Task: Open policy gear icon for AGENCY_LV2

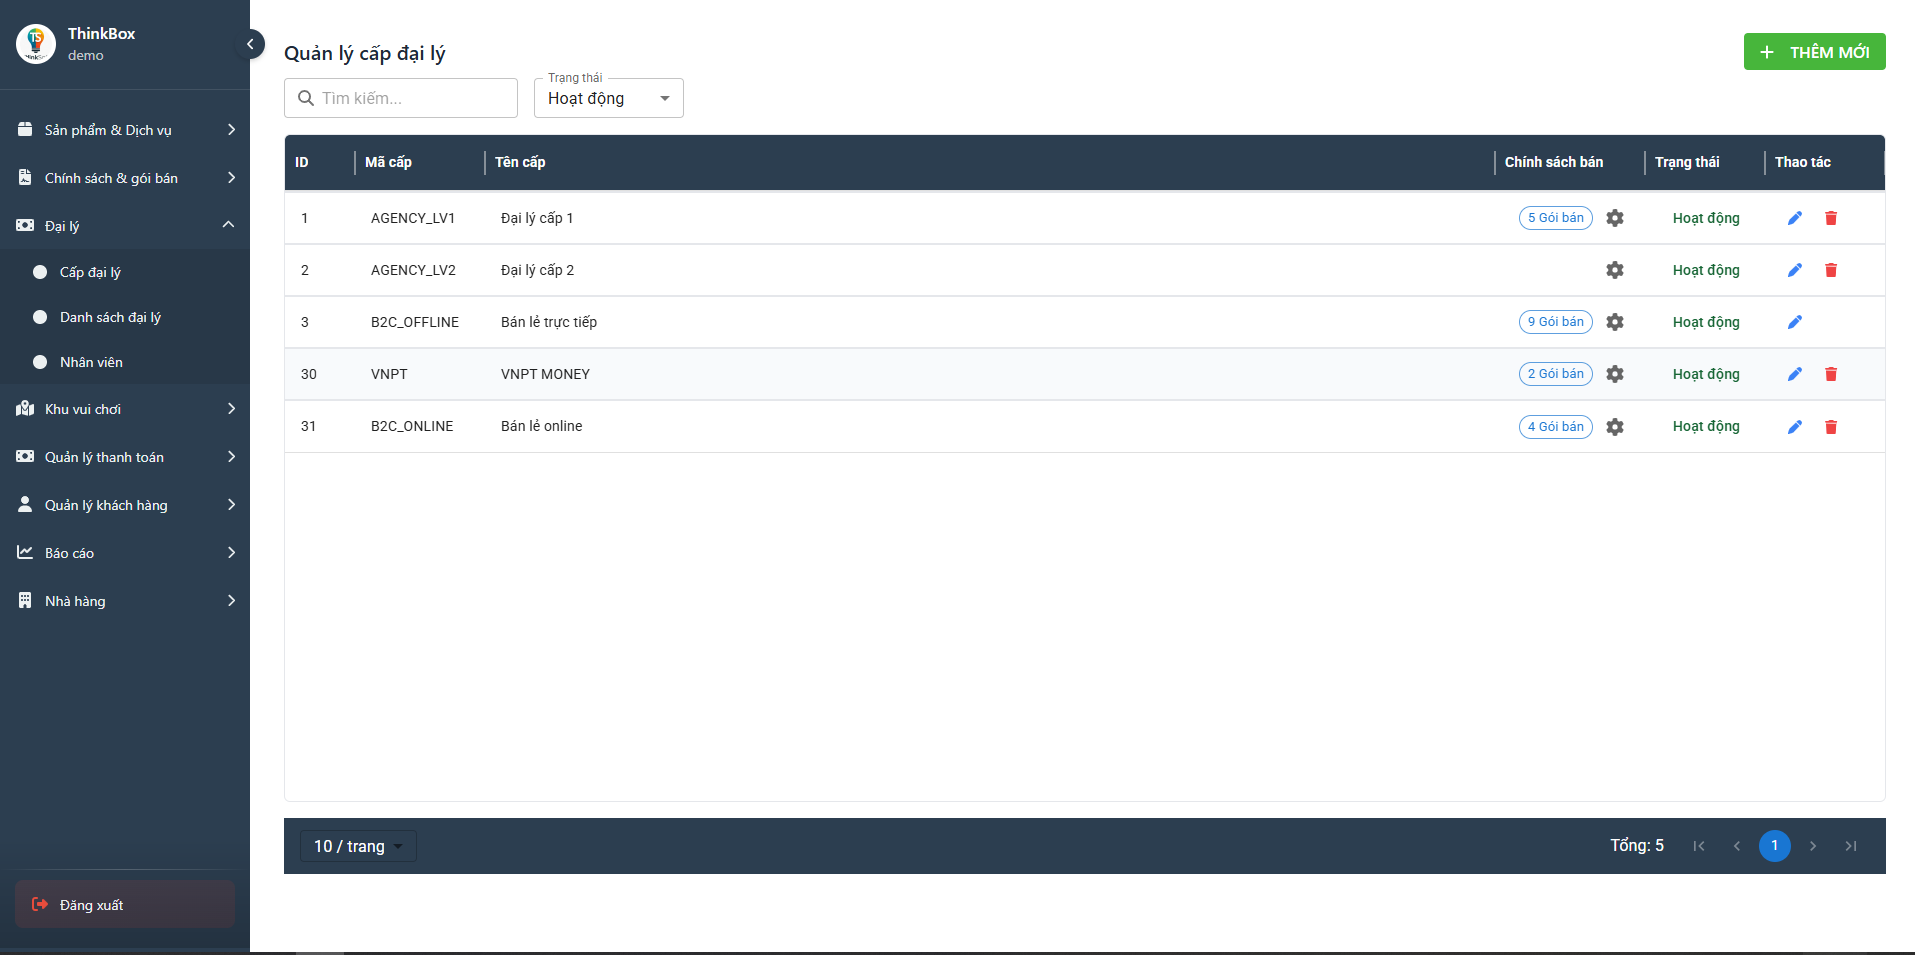Action: (x=1615, y=270)
